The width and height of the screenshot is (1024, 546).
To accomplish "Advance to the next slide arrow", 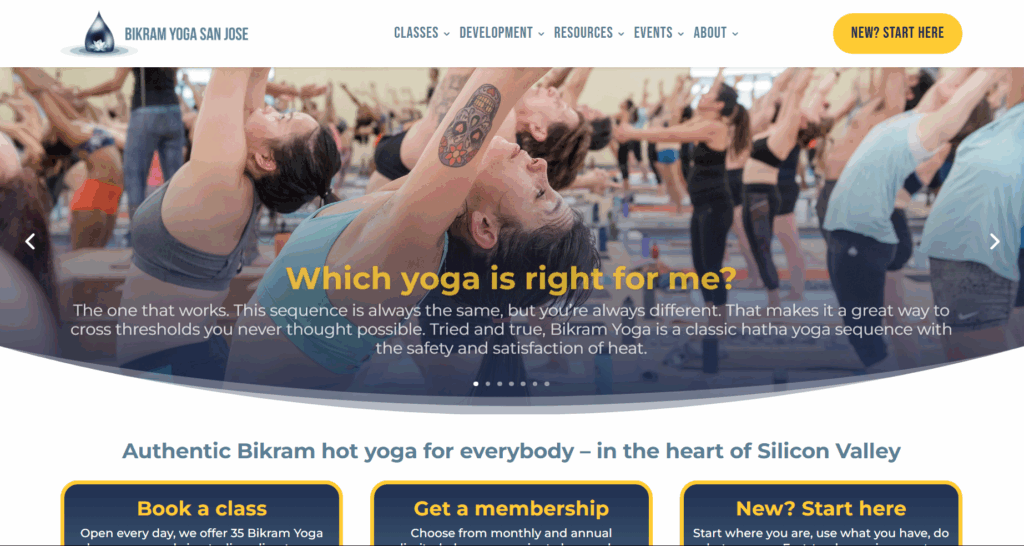I will [x=994, y=242].
